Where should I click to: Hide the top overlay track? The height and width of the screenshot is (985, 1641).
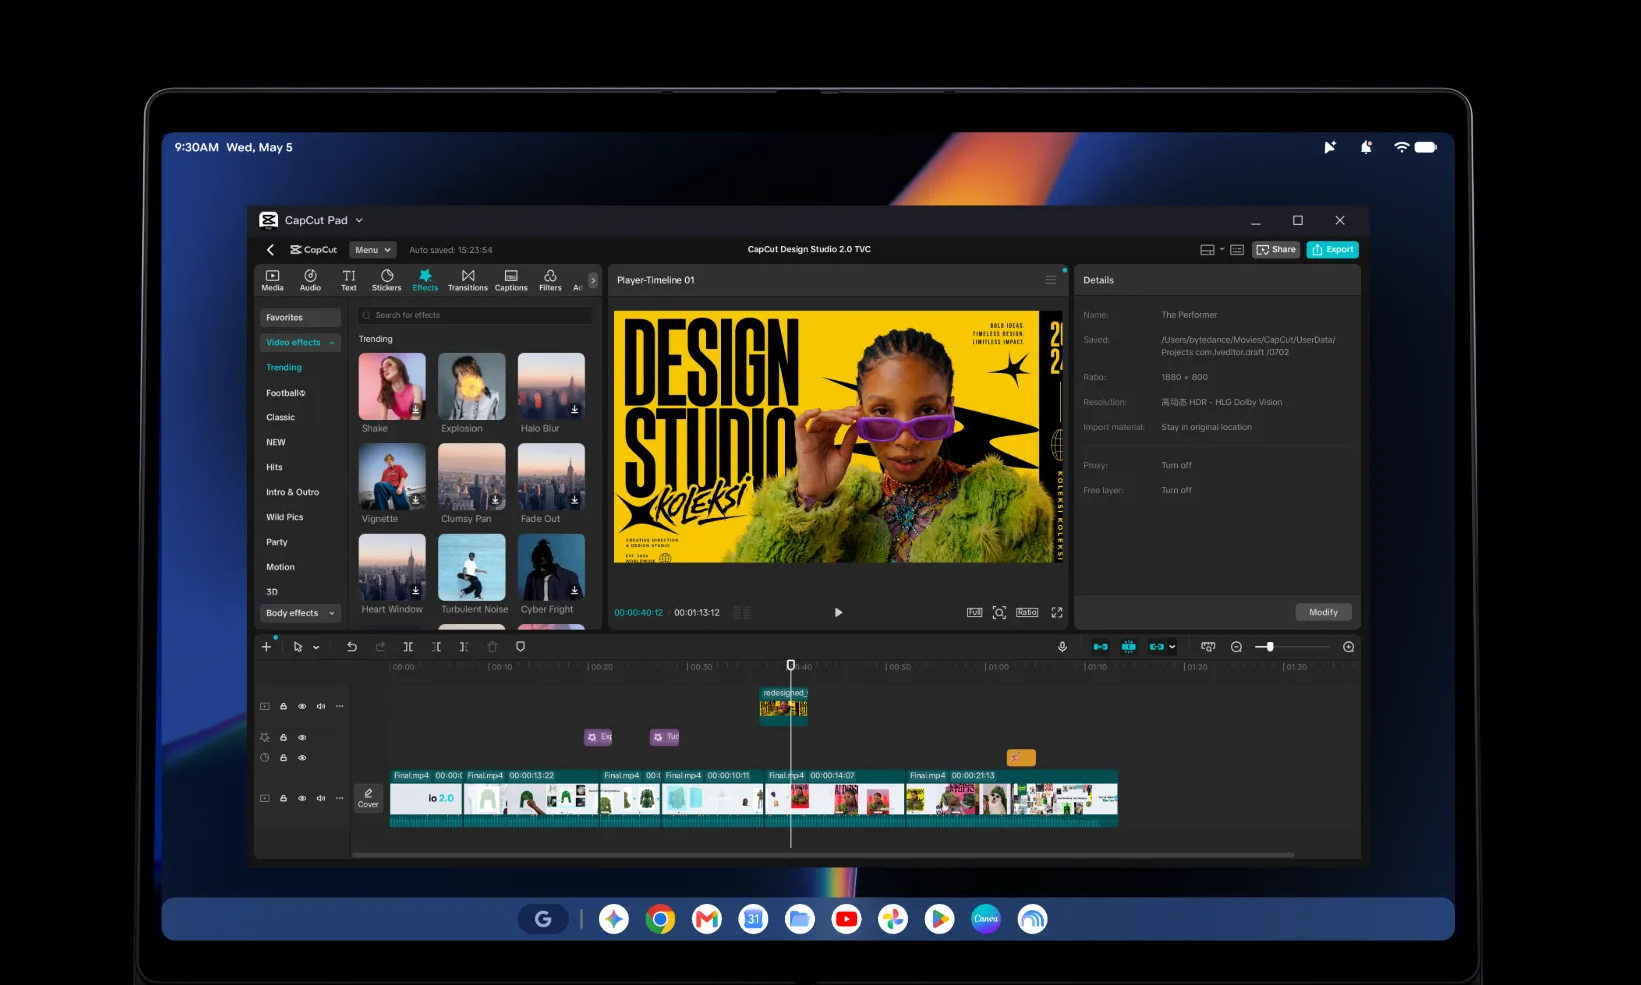tap(302, 706)
